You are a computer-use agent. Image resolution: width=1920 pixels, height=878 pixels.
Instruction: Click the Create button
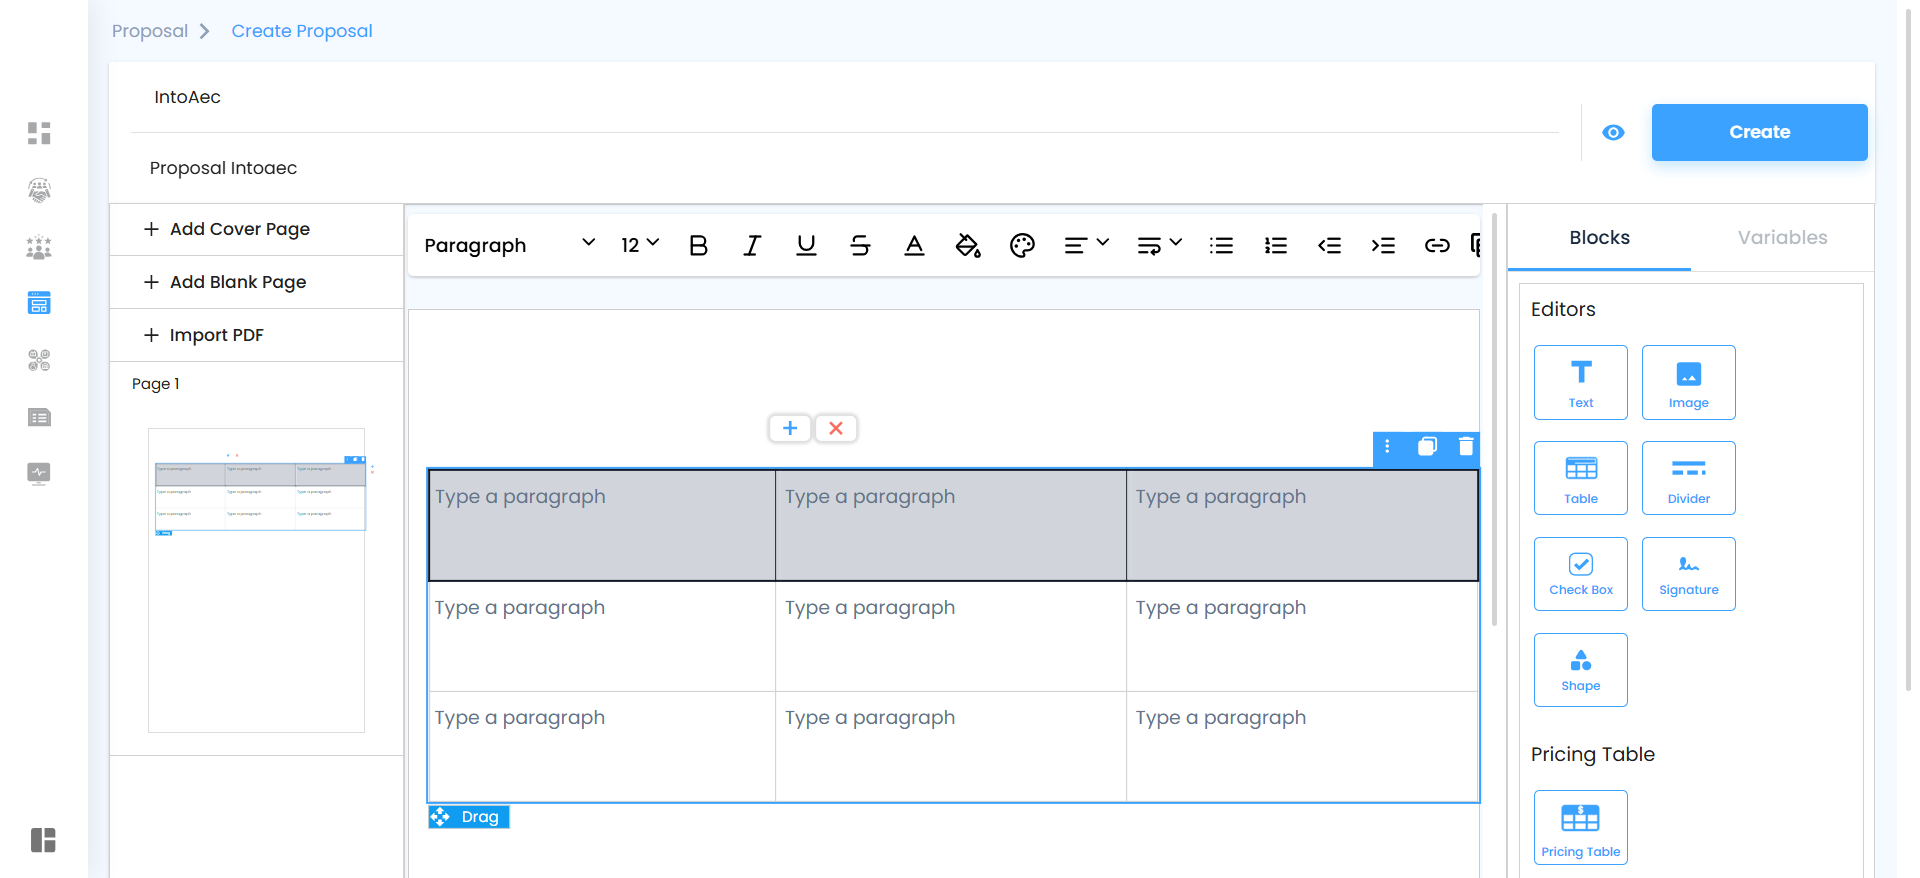[1759, 132]
